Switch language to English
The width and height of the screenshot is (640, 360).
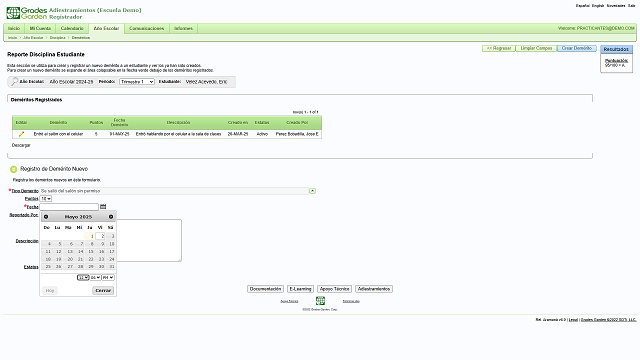pos(598,6)
